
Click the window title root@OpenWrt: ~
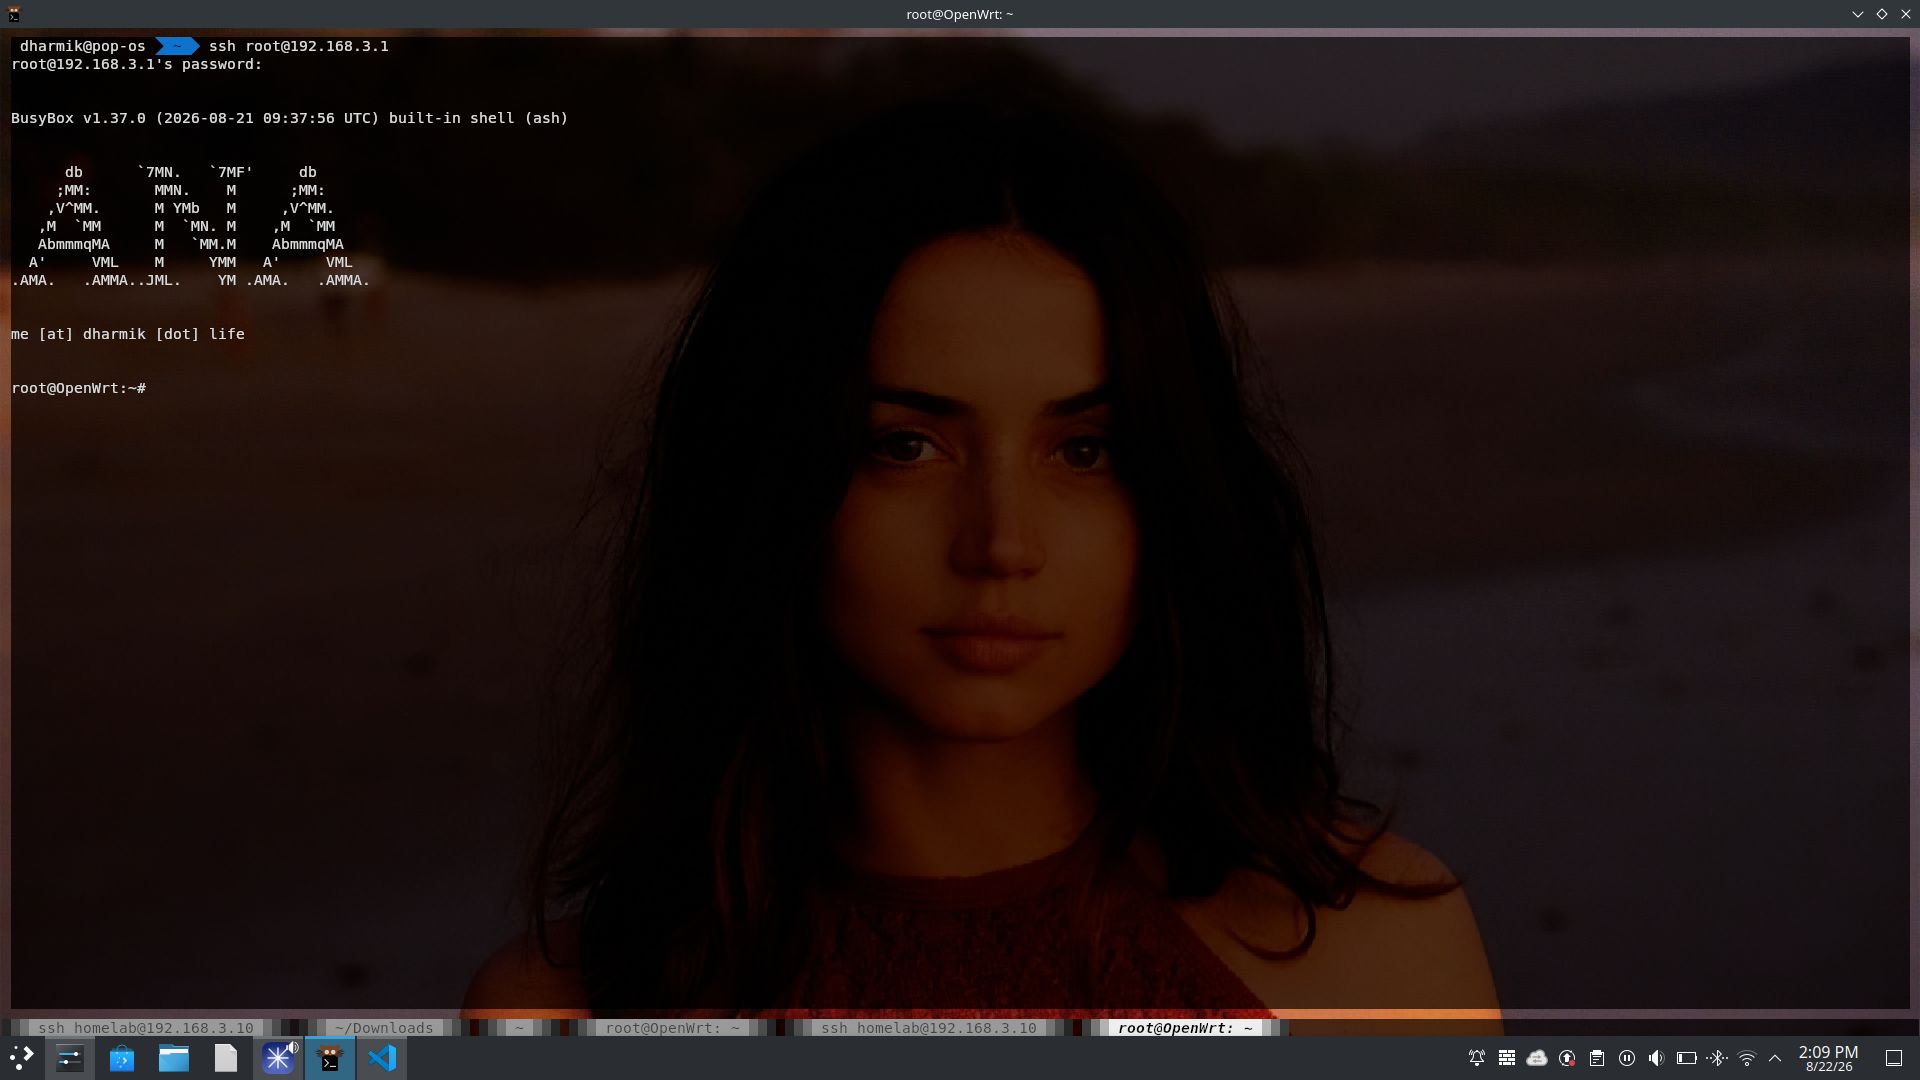[x=960, y=14]
